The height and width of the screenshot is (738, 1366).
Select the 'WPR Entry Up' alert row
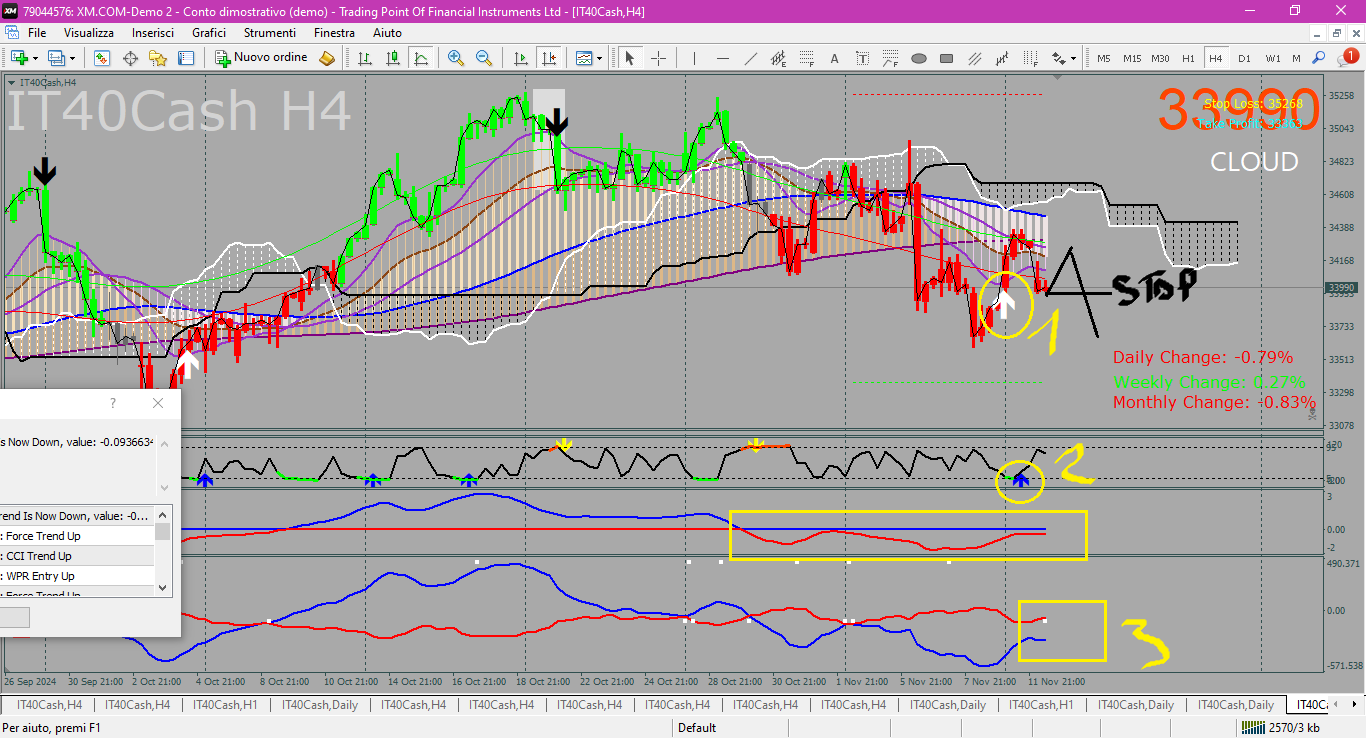[x=77, y=576]
